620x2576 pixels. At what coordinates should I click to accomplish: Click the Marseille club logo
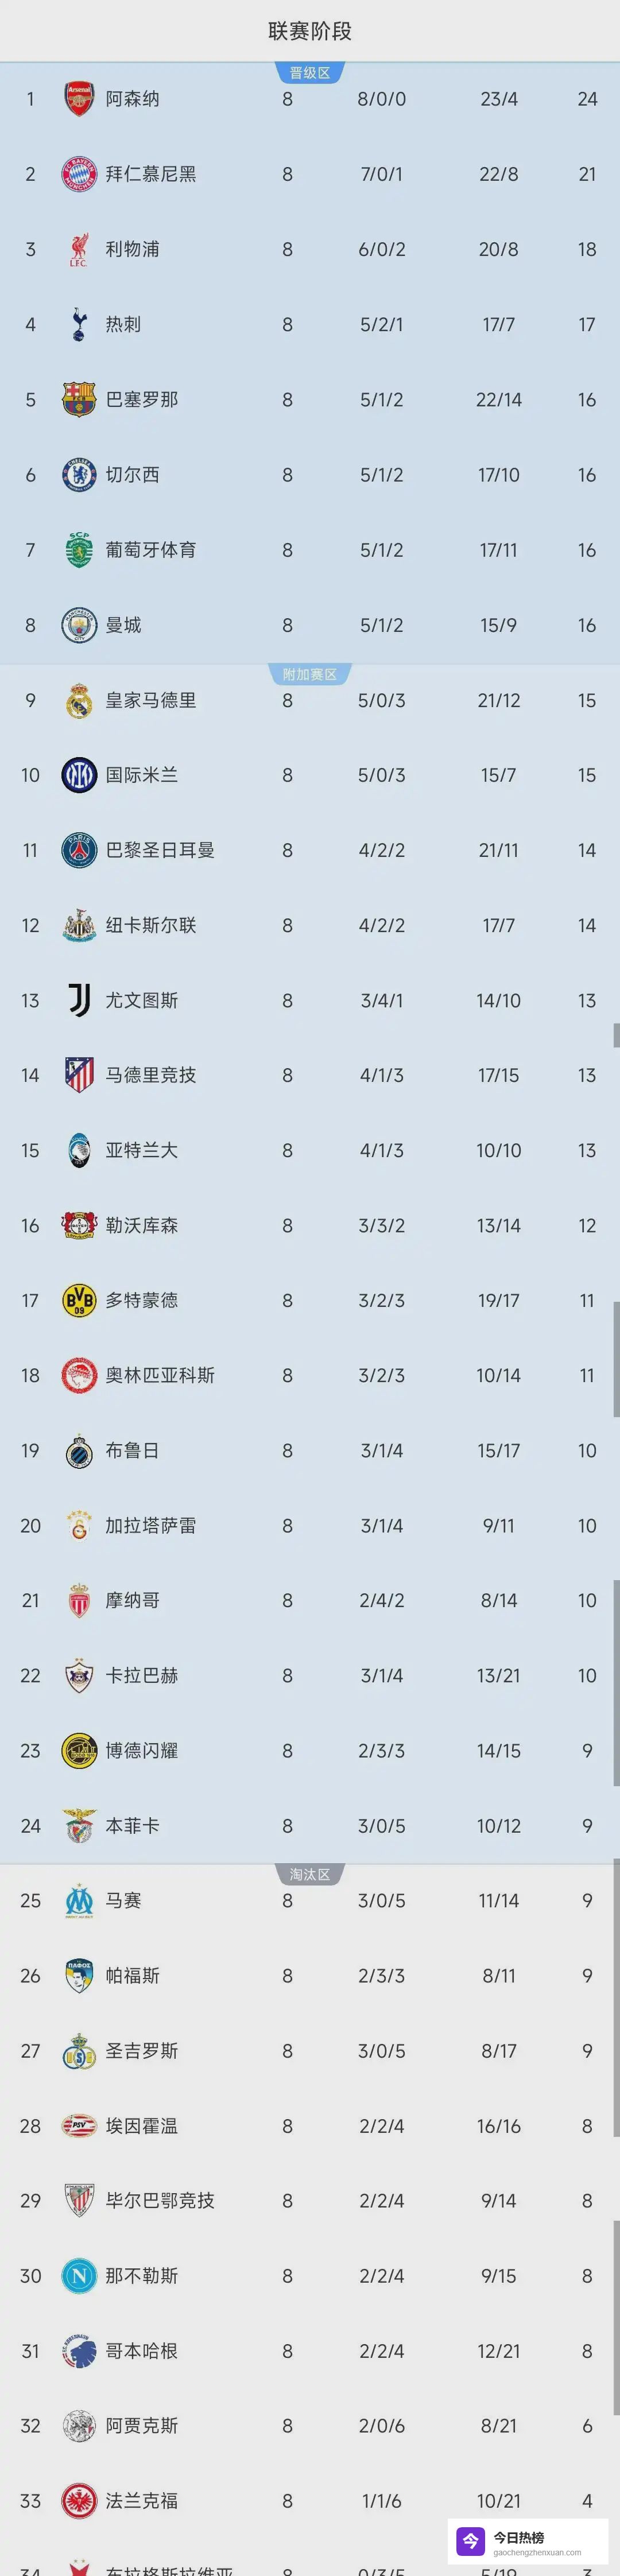(79, 1901)
